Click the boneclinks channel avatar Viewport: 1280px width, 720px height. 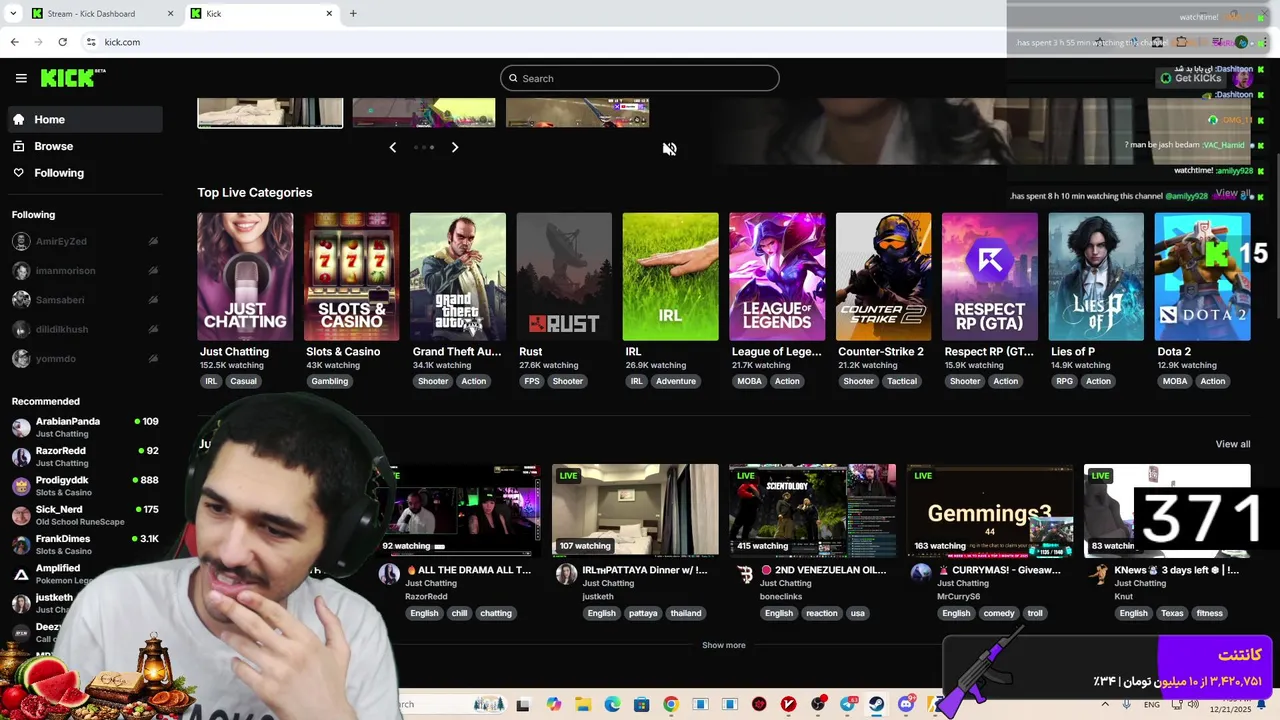click(744, 573)
